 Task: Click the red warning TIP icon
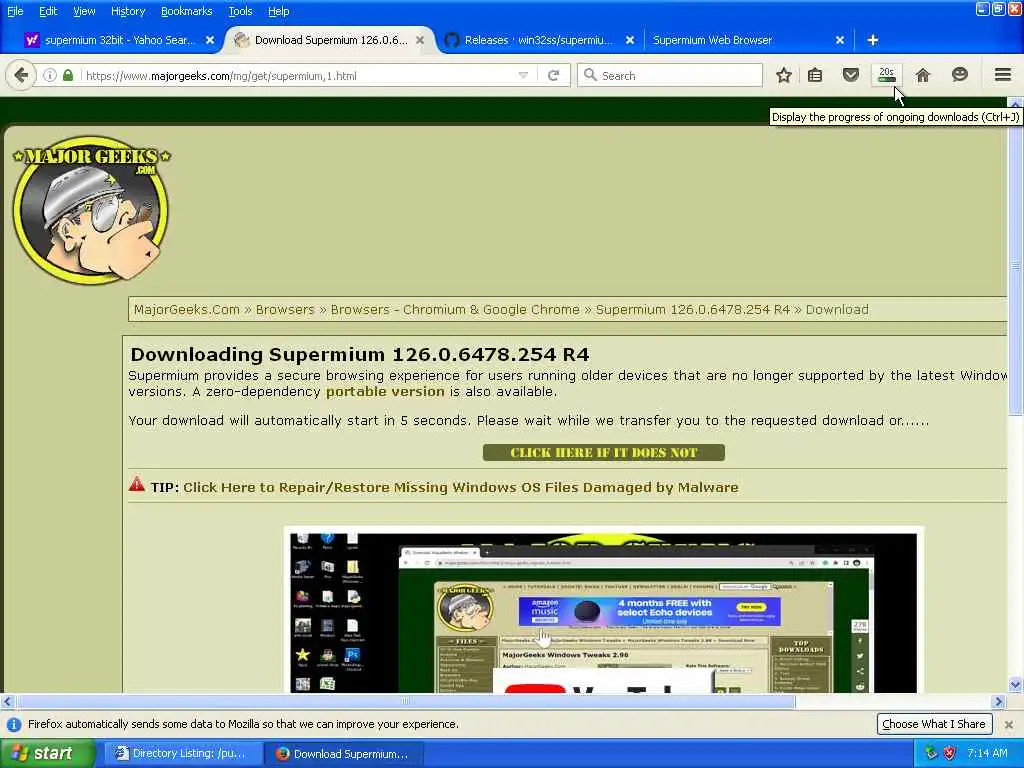(x=136, y=485)
